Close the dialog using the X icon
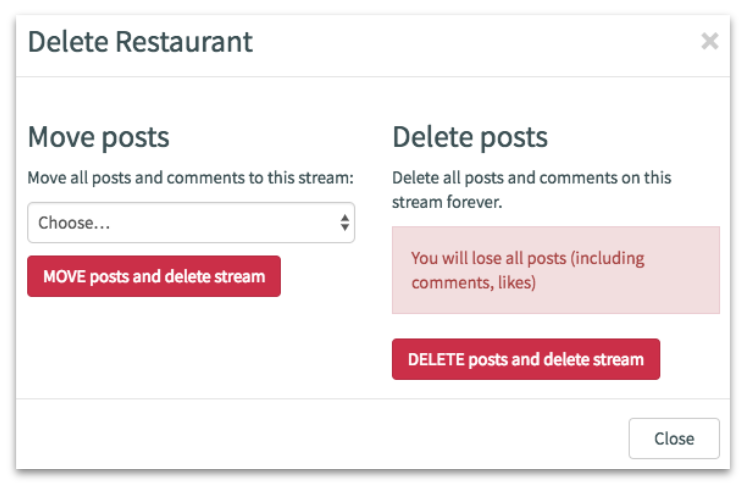 click(709, 41)
